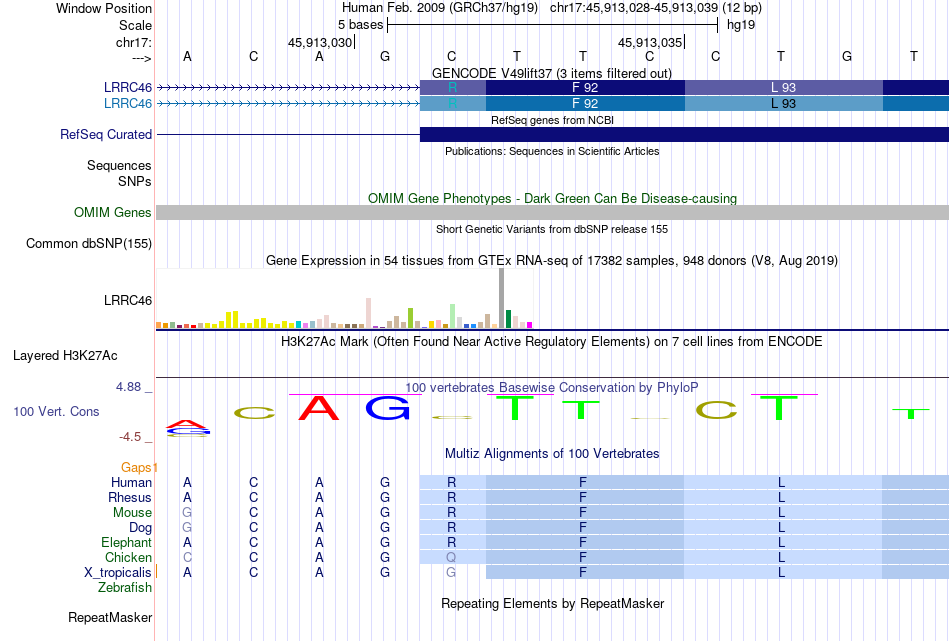Click the dbSNP release 155 track title
Image resolution: width=950 pixels, height=641 pixels.
[x=552, y=229]
